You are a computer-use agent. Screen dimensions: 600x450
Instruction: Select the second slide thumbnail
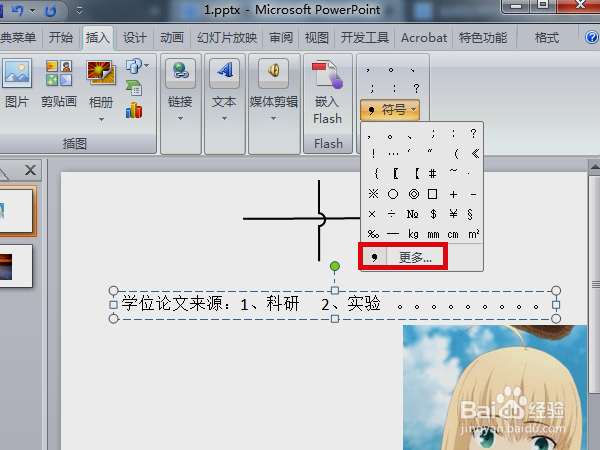pyautogui.click(x=16, y=266)
